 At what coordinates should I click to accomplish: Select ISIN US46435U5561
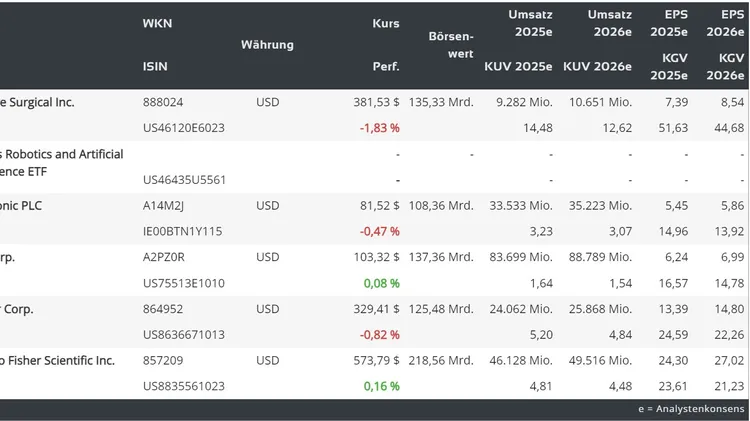tap(184, 180)
